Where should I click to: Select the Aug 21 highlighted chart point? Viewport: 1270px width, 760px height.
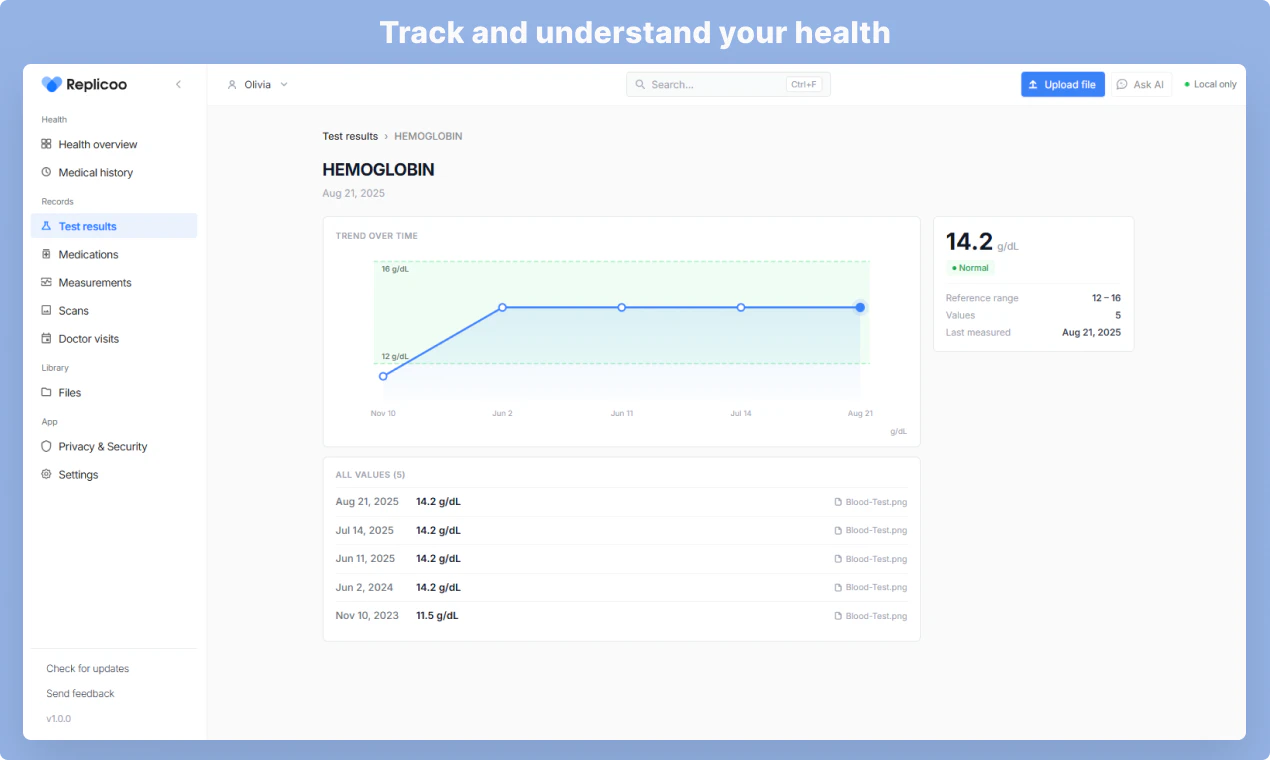click(x=860, y=307)
